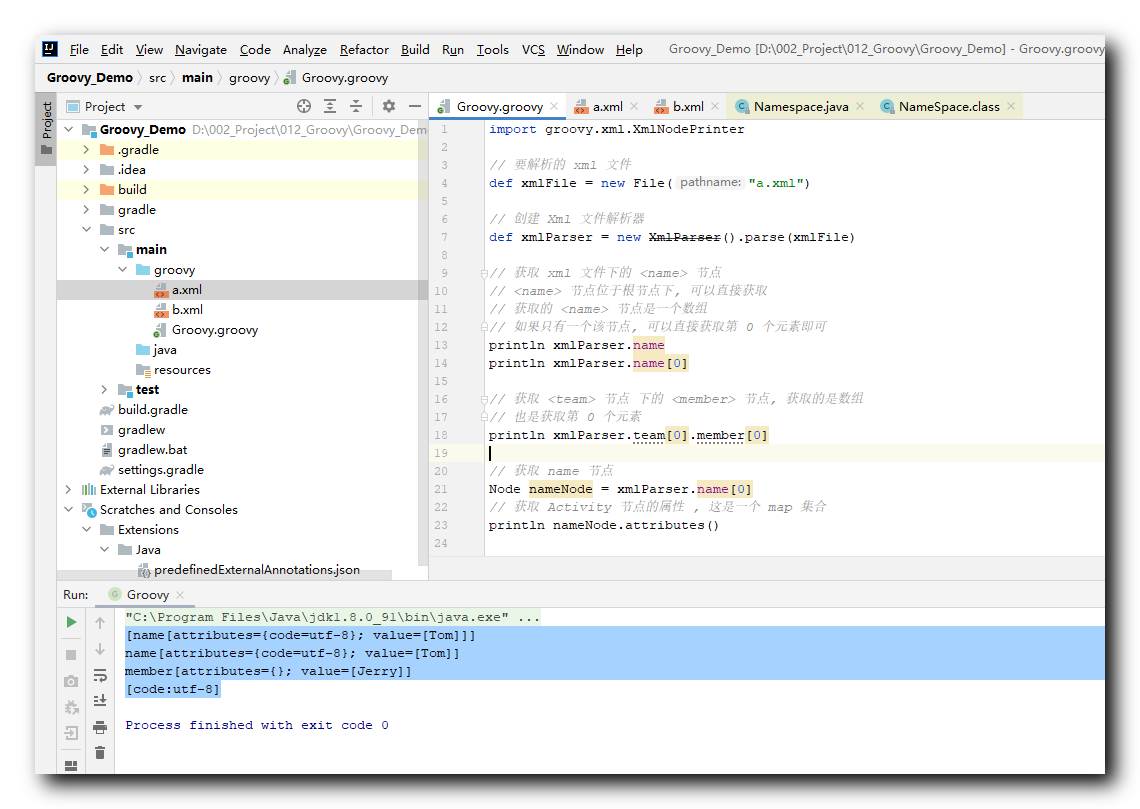Expand the gradle folder in Project tree
This screenshot has height=809, width=1140.
pos(86,209)
